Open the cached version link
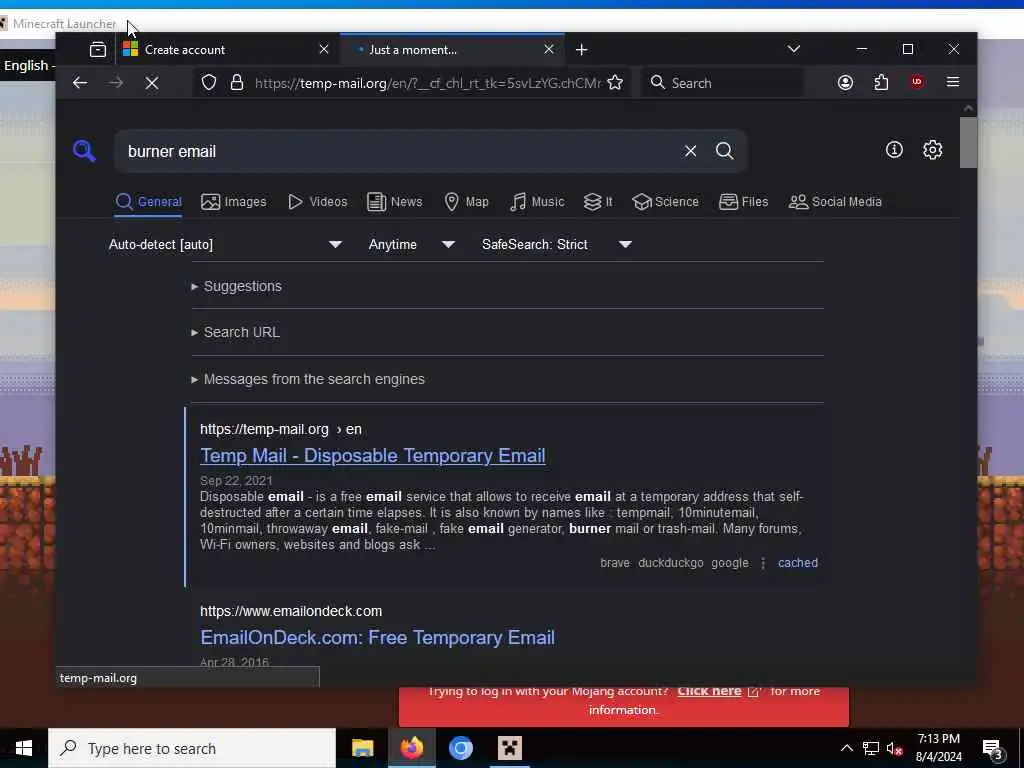1024x768 pixels. [797, 563]
